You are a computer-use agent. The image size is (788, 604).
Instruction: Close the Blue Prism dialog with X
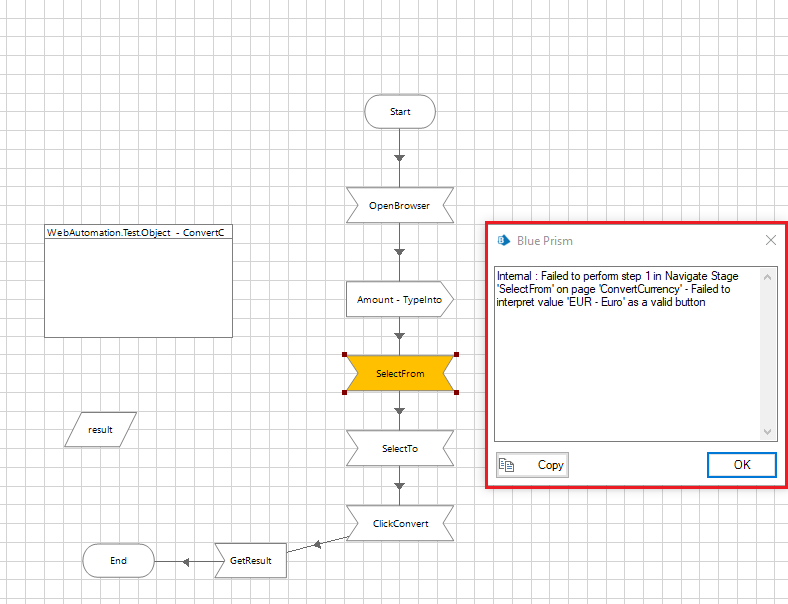click(x=771, y=240)
